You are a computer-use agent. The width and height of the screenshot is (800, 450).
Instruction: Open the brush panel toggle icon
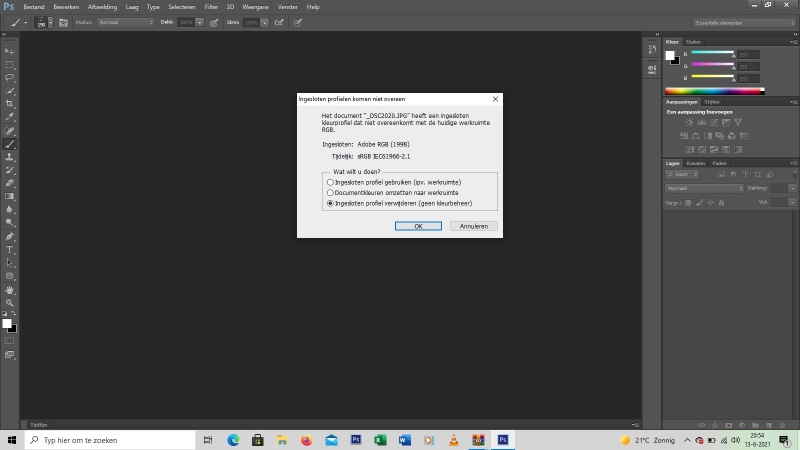point(63,22)
